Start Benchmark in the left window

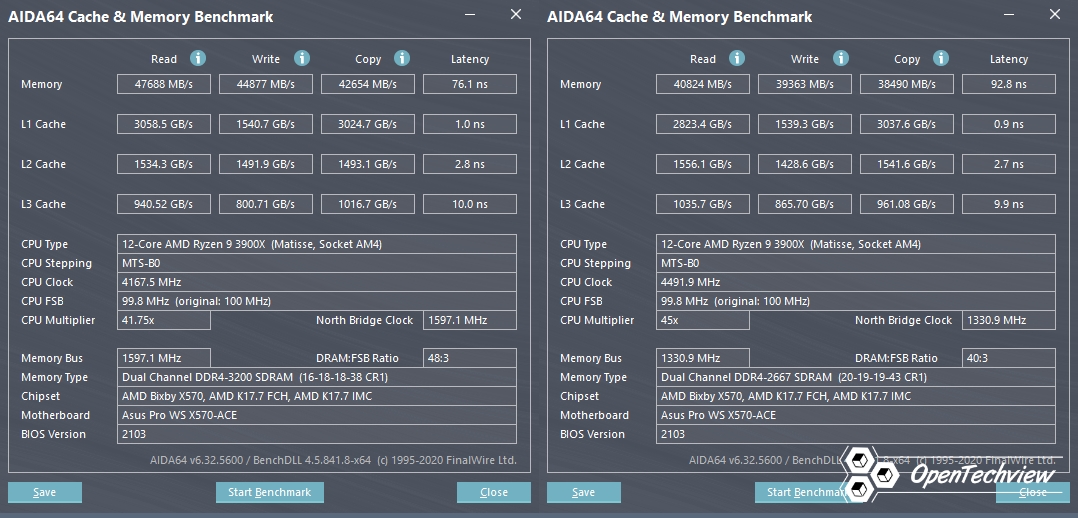coord(270,493)
